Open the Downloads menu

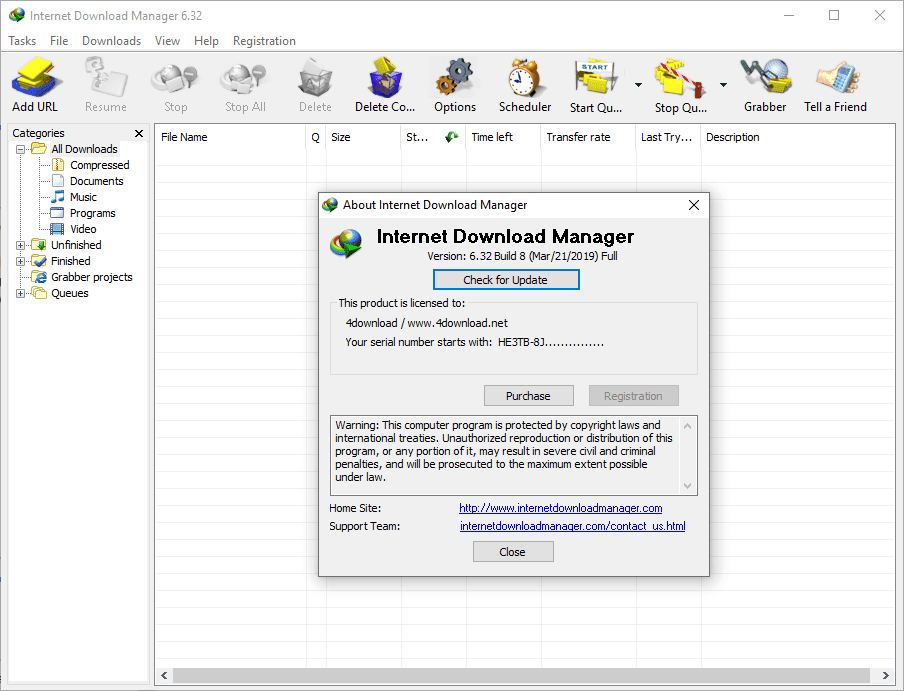[x=111, y=41]
